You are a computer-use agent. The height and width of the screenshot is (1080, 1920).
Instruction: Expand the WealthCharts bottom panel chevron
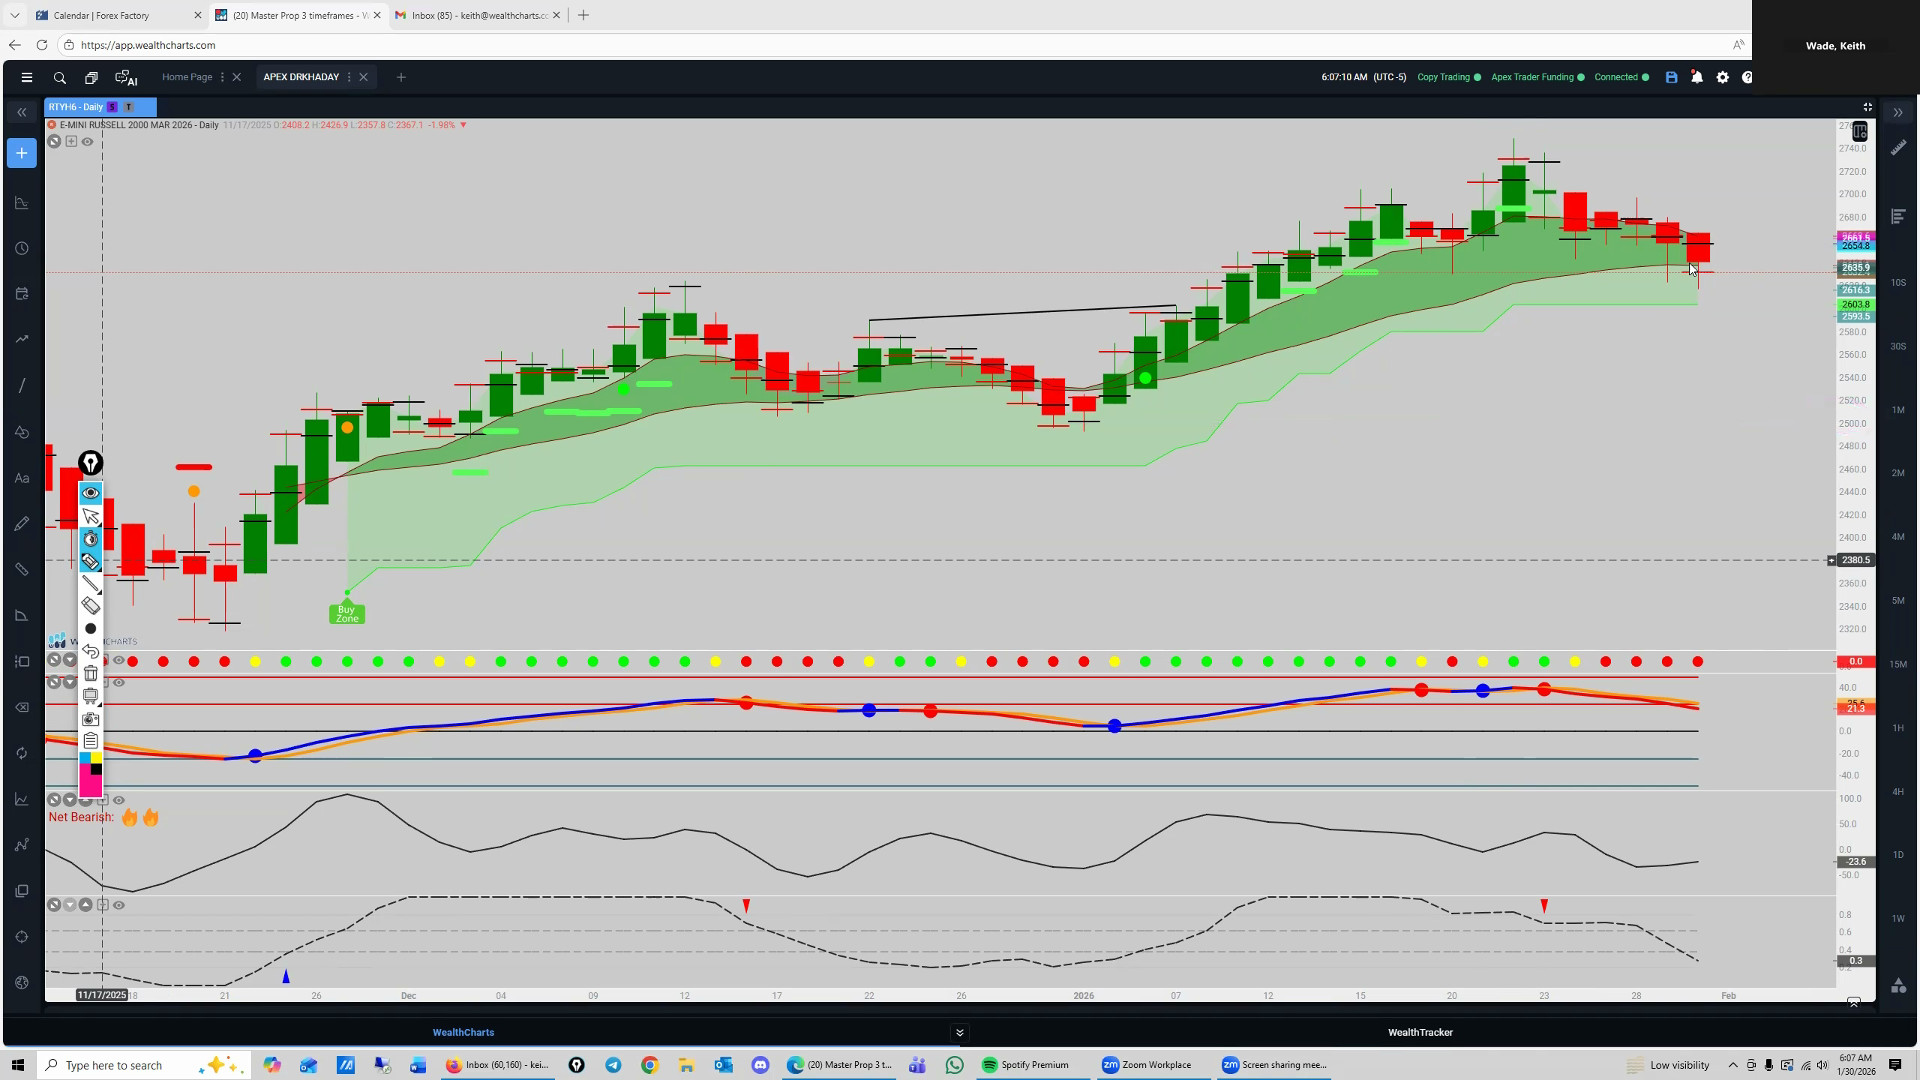(x=959, y=1033)
